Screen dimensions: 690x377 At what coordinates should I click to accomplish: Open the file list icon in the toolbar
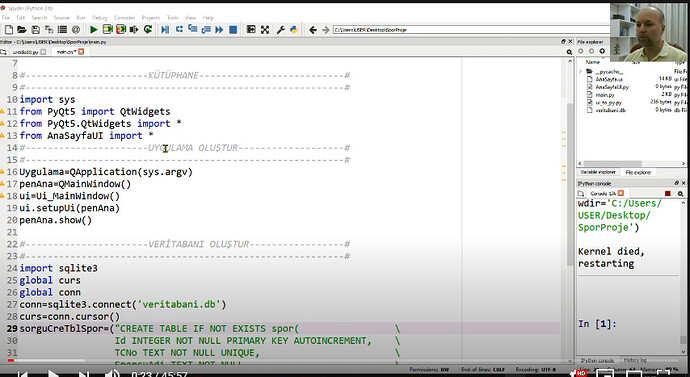coord(62,29)
